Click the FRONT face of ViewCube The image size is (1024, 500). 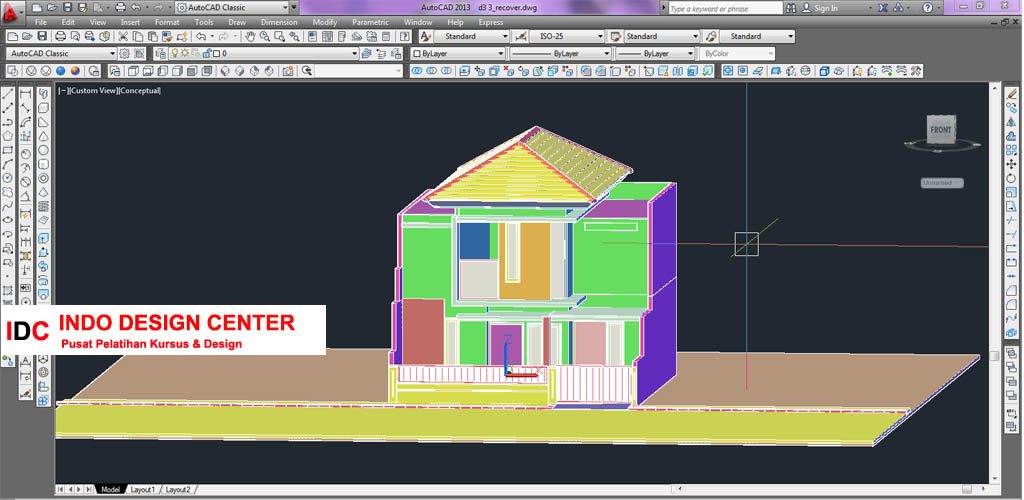coord(941,129)
